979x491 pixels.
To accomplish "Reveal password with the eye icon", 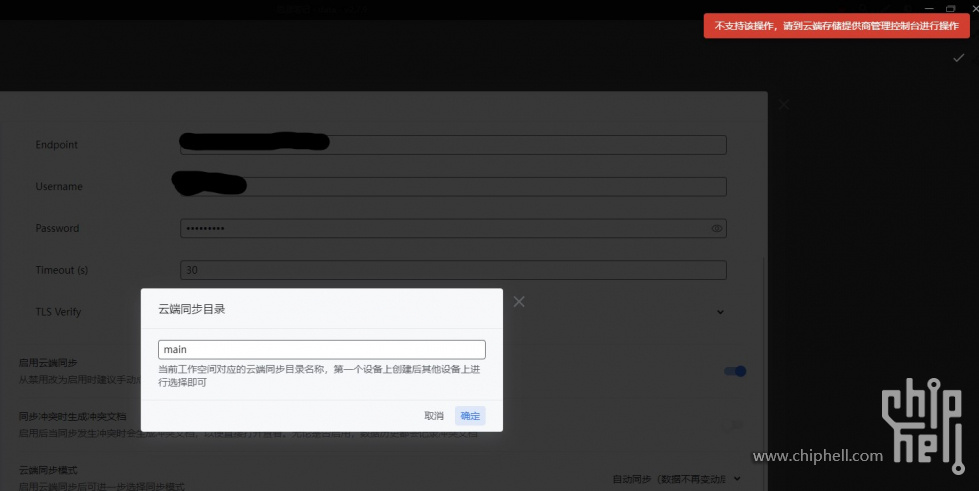I will click(x=717, y=229).
